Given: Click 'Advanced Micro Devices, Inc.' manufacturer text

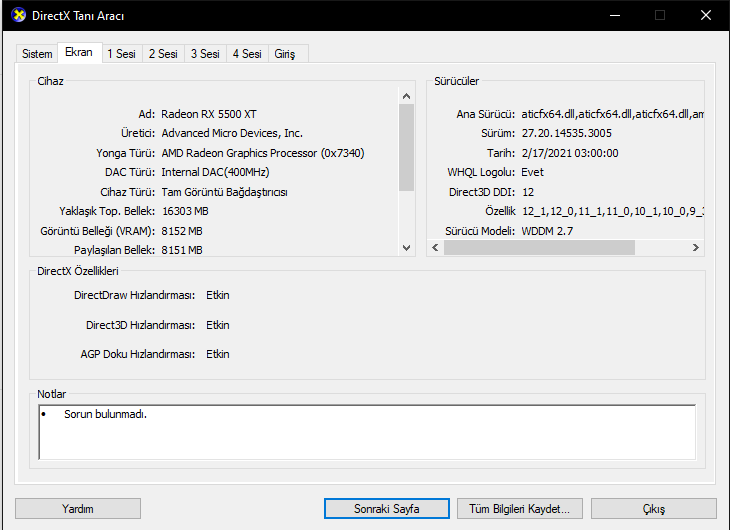Looking at the screenshot, I should click(x=232, y=133).
